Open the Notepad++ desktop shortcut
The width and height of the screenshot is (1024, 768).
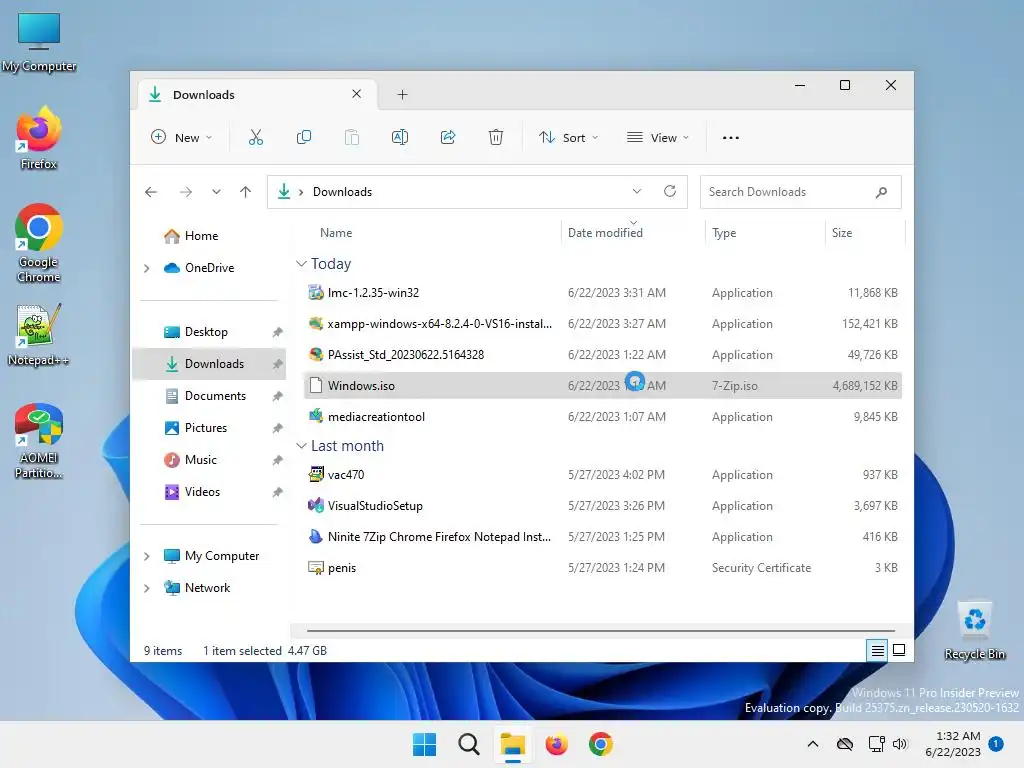[x=39, y=335]
